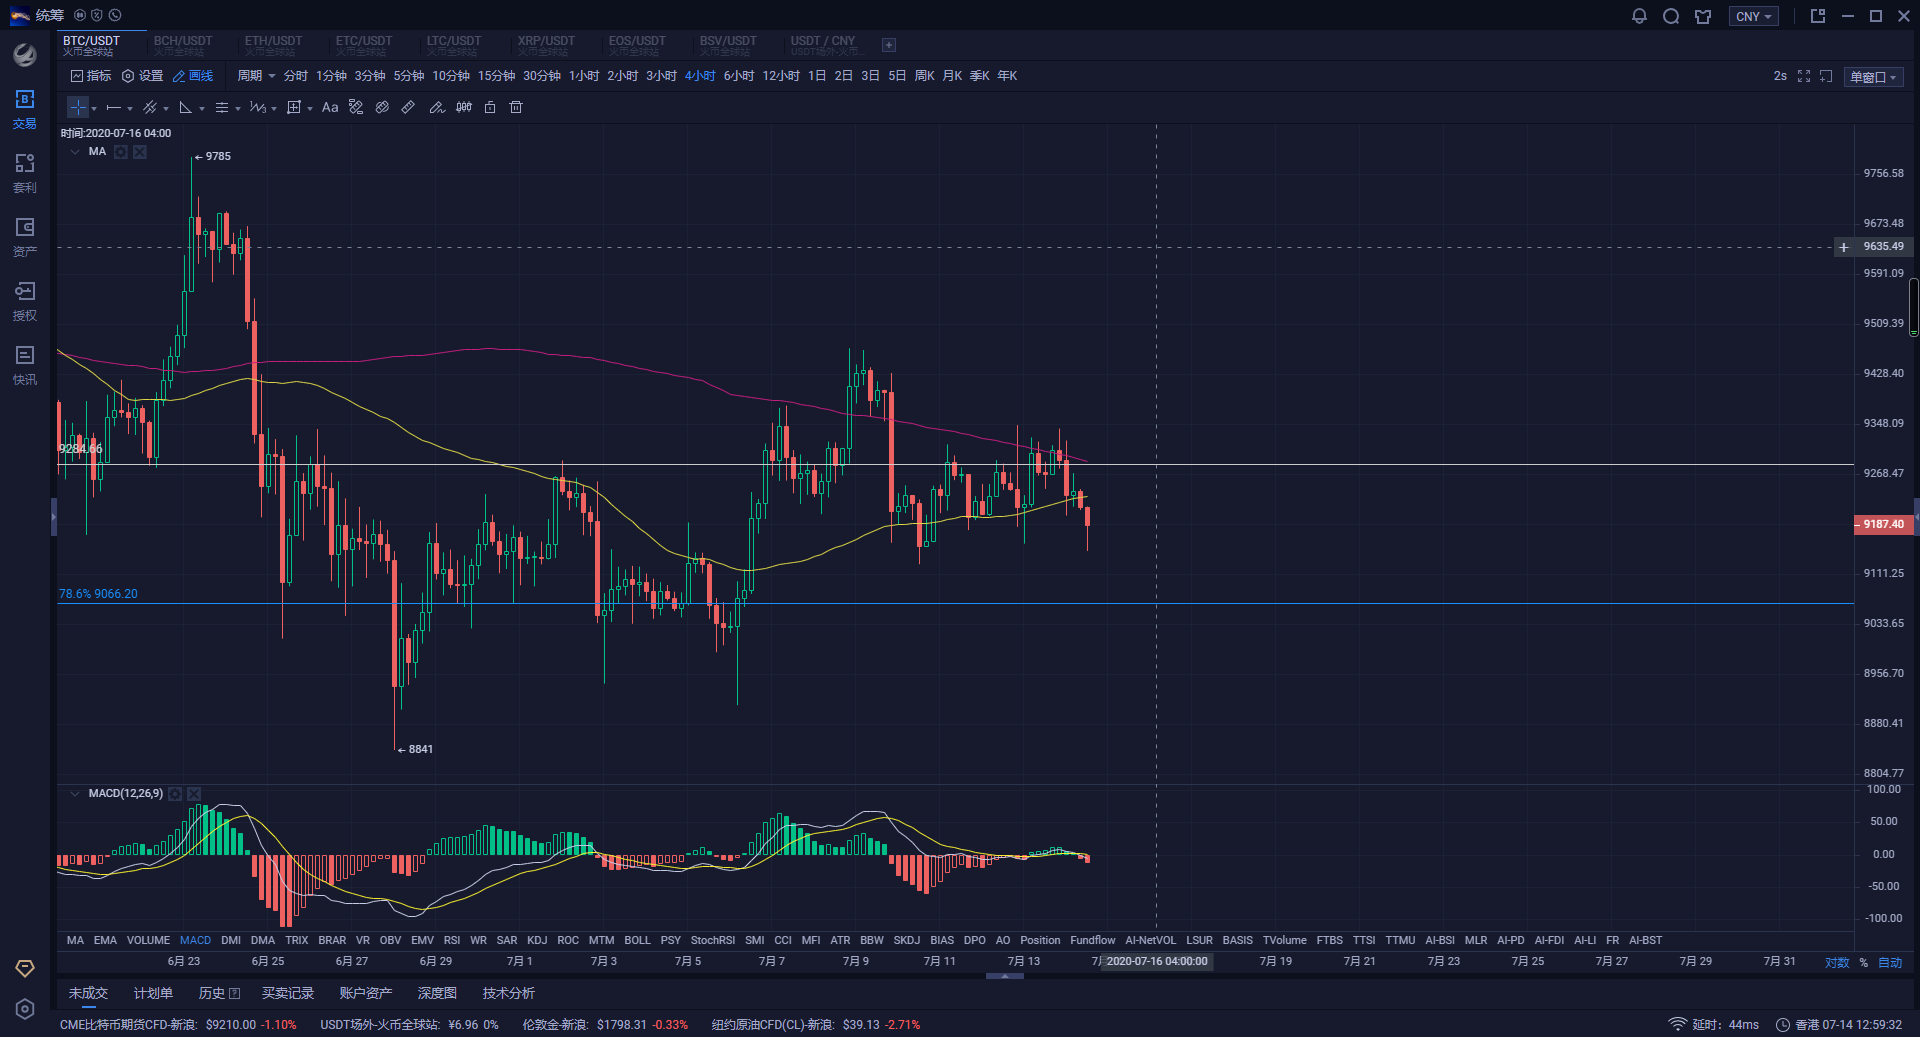Screen dimensions: 1920x1037
Task: Switch to ETH/USDT tab
Action: tap(273, 45)
